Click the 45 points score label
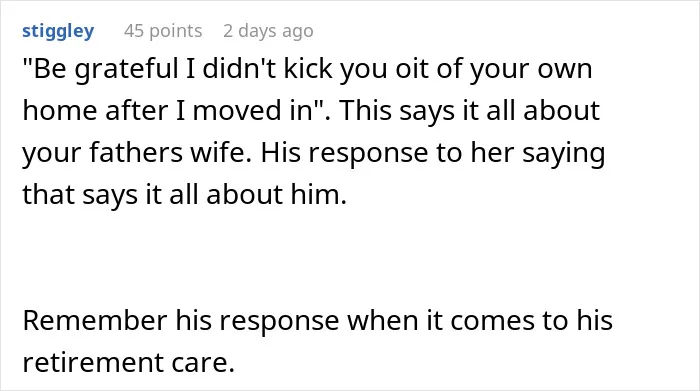Screen dimensions: 700x391 (163, 31)
